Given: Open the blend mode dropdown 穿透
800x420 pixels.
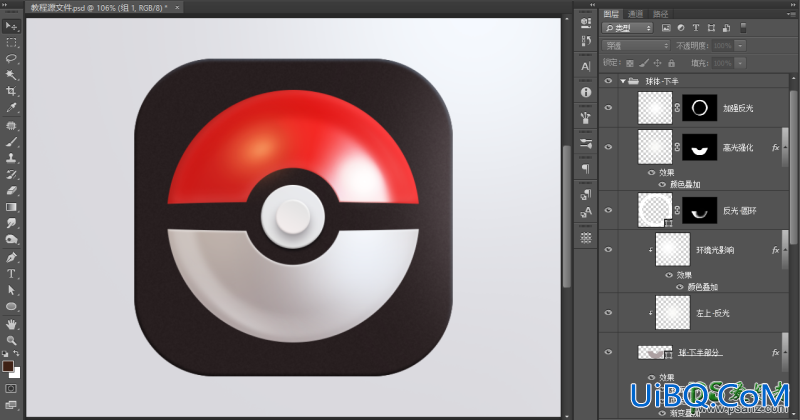Looking at the screenshot, I should [x=636, y=45].
